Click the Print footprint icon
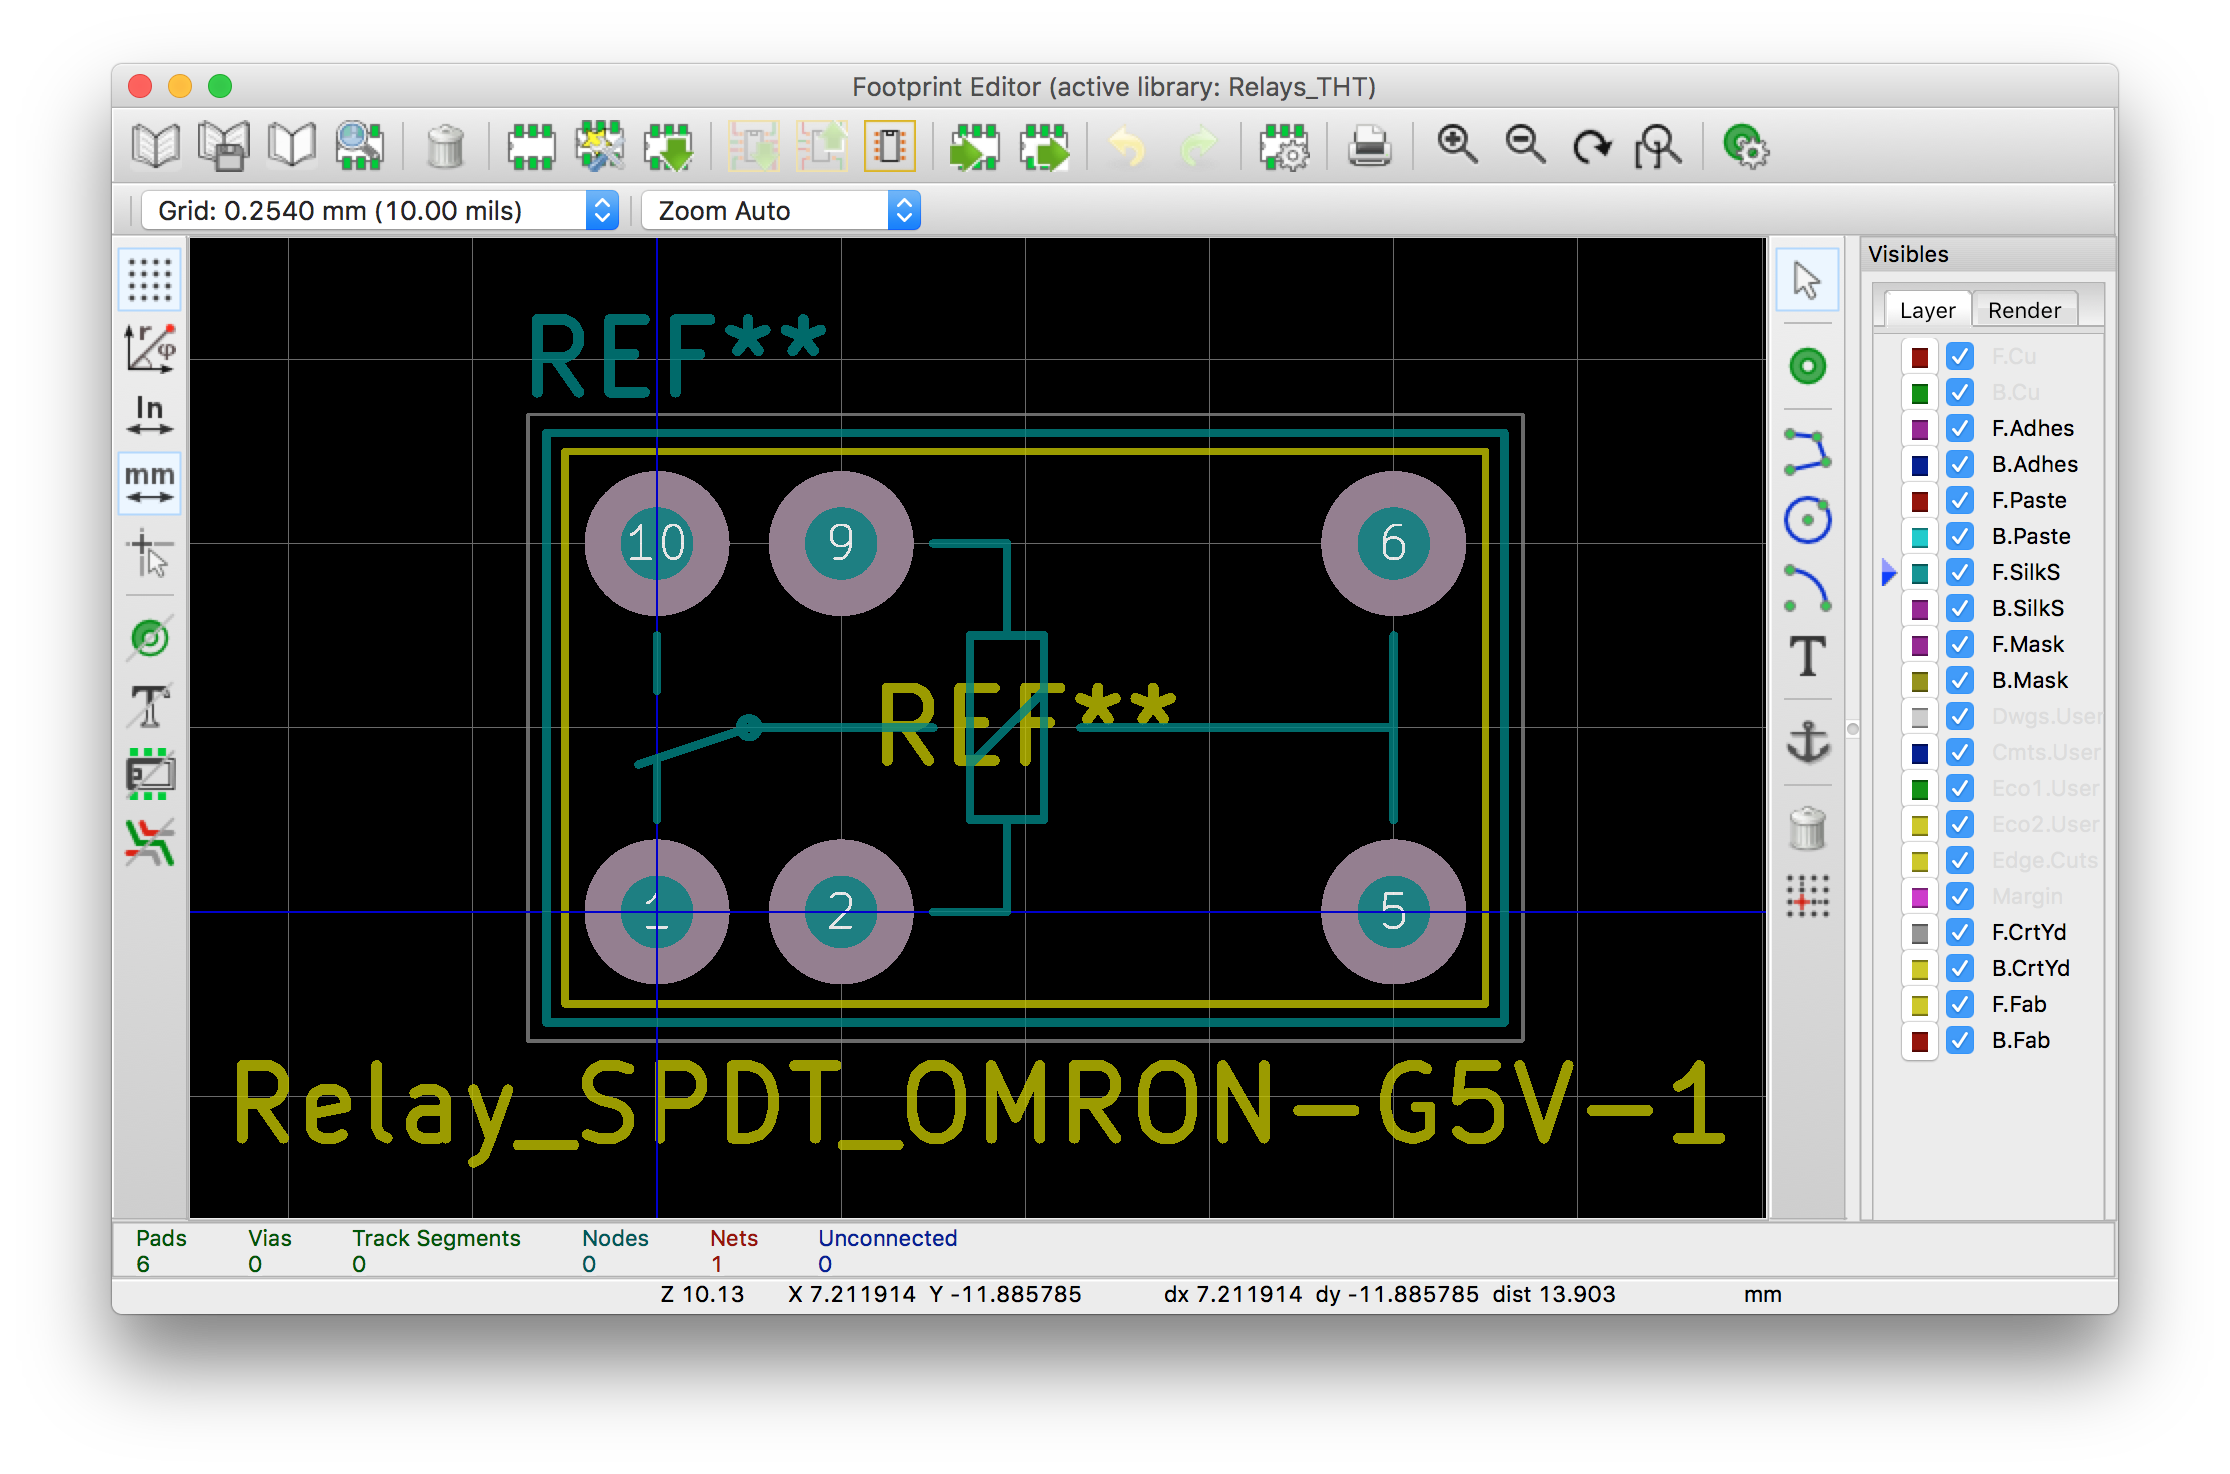Screen dimensions: 2230x1474 pos(1369,147)
